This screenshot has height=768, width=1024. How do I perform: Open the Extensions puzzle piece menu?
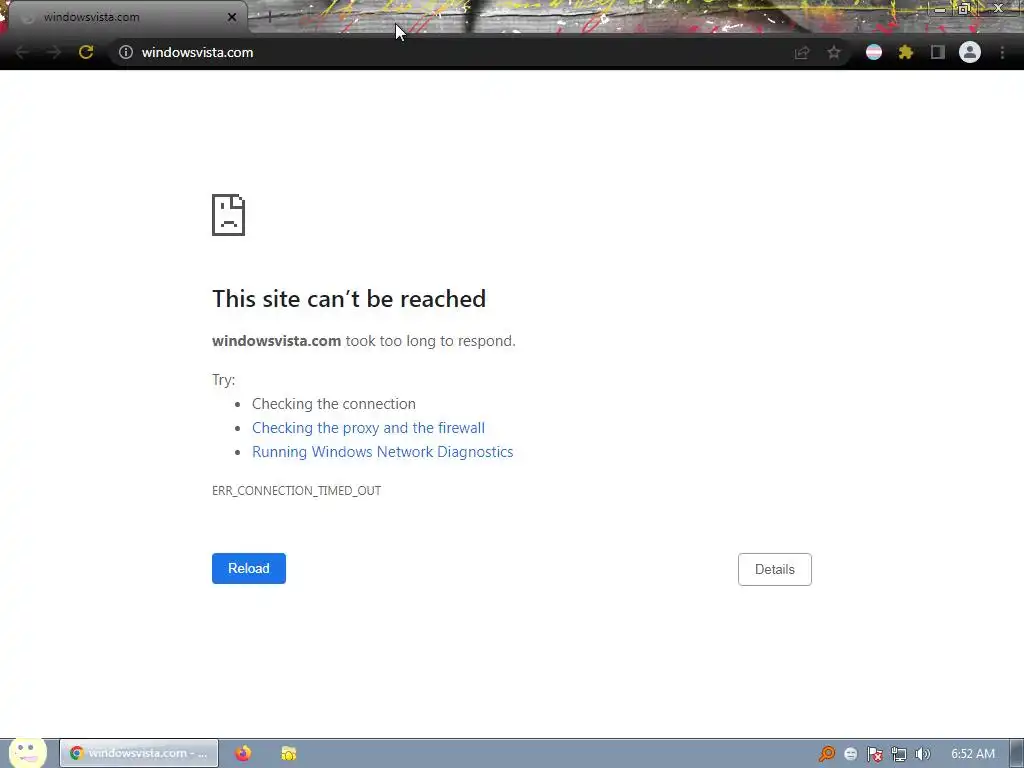coord(906,52)
